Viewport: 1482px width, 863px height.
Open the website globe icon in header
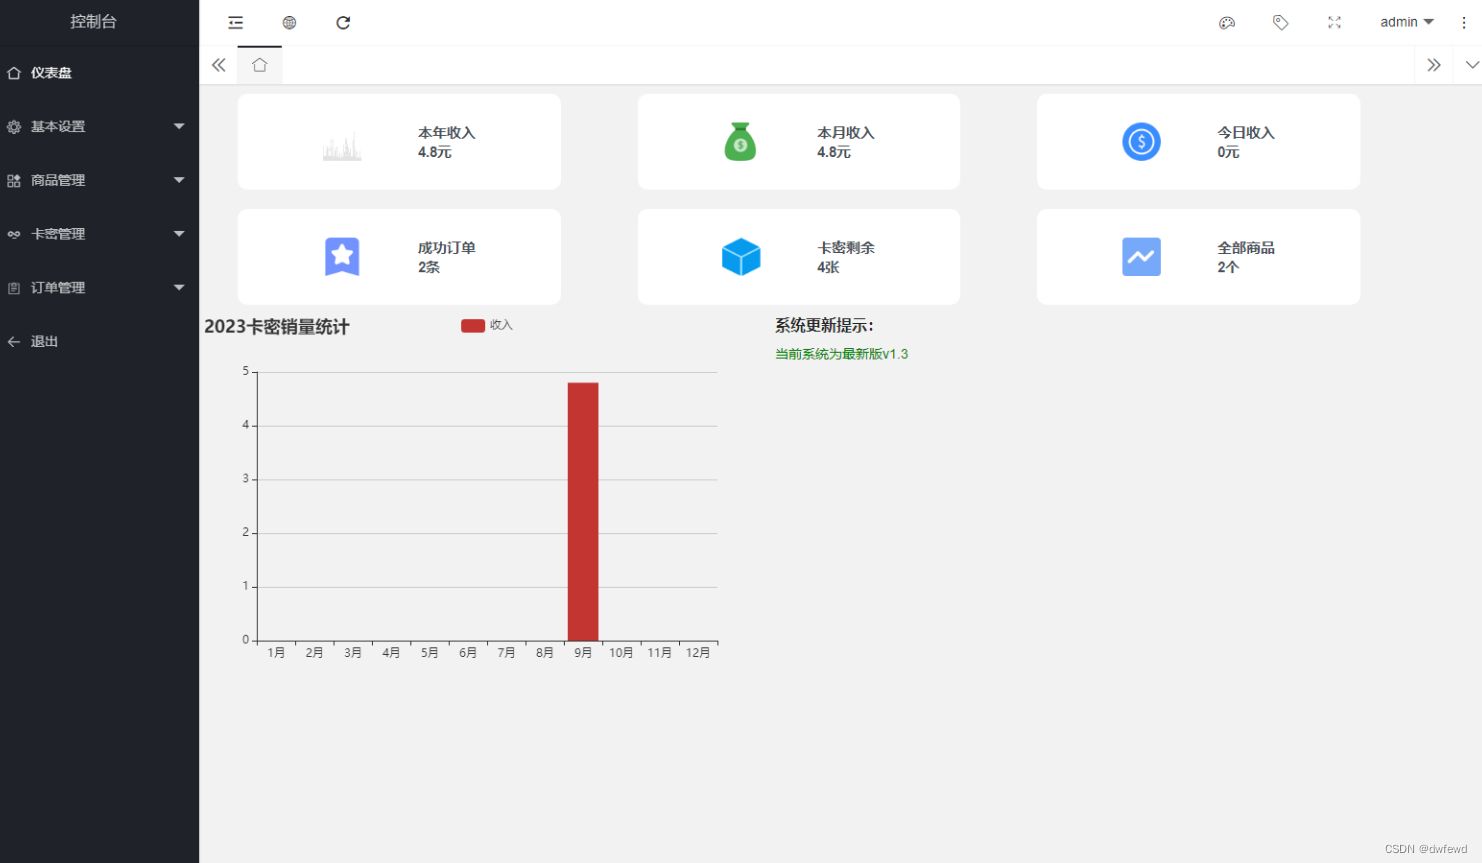(x=289, y=22)
